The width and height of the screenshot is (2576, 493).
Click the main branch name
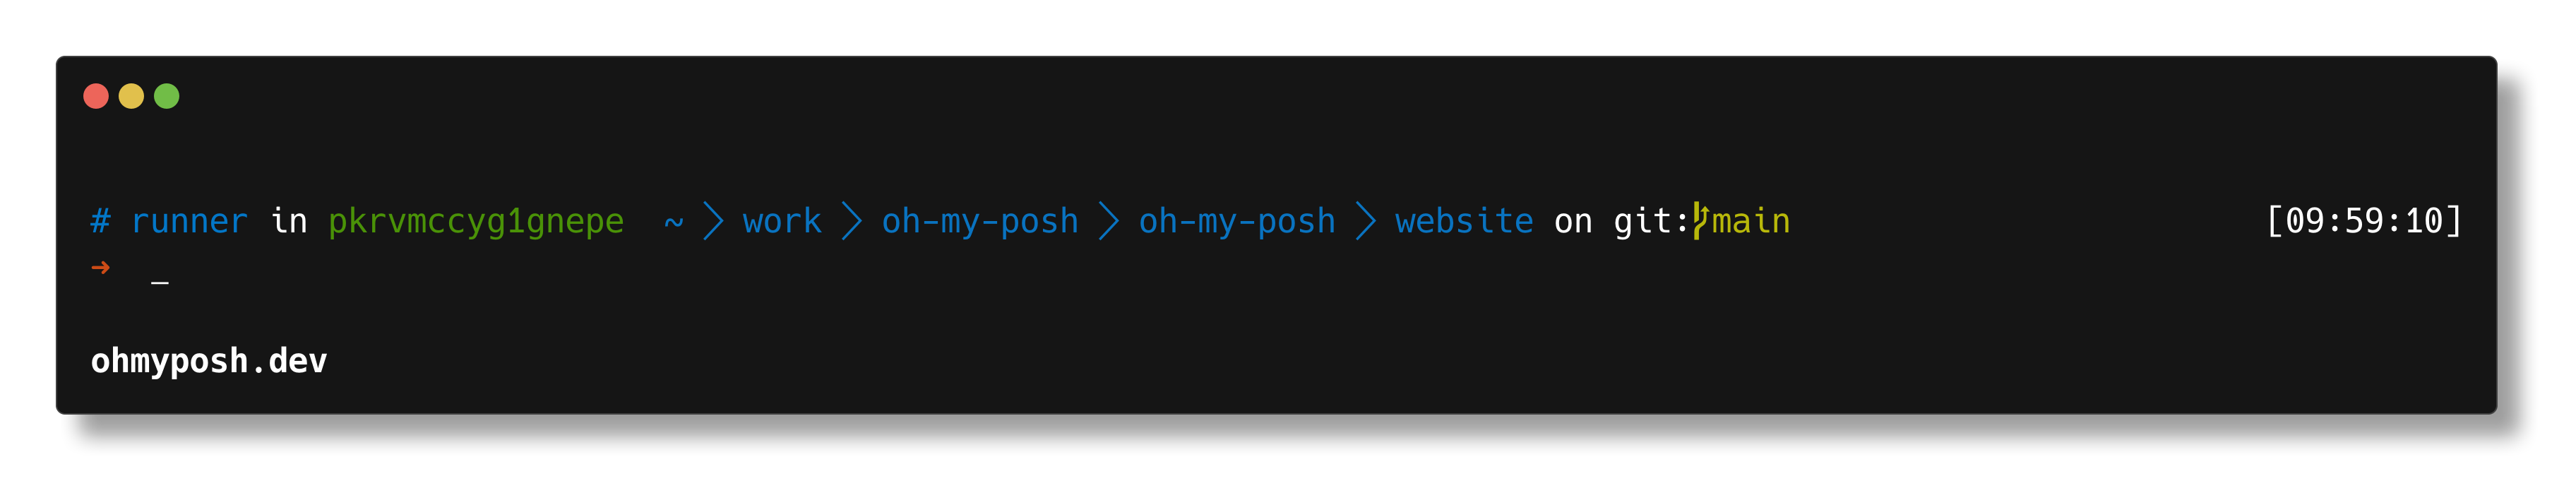1751,221
